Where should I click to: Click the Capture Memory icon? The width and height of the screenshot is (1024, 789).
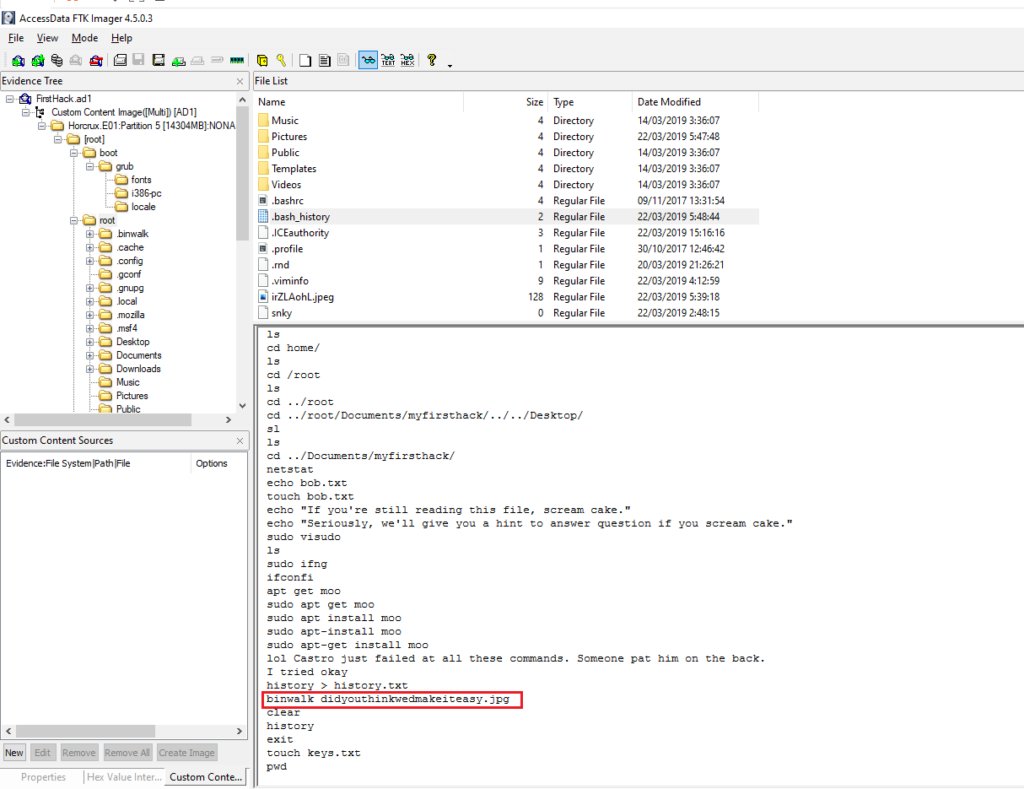tap(236, 60)
